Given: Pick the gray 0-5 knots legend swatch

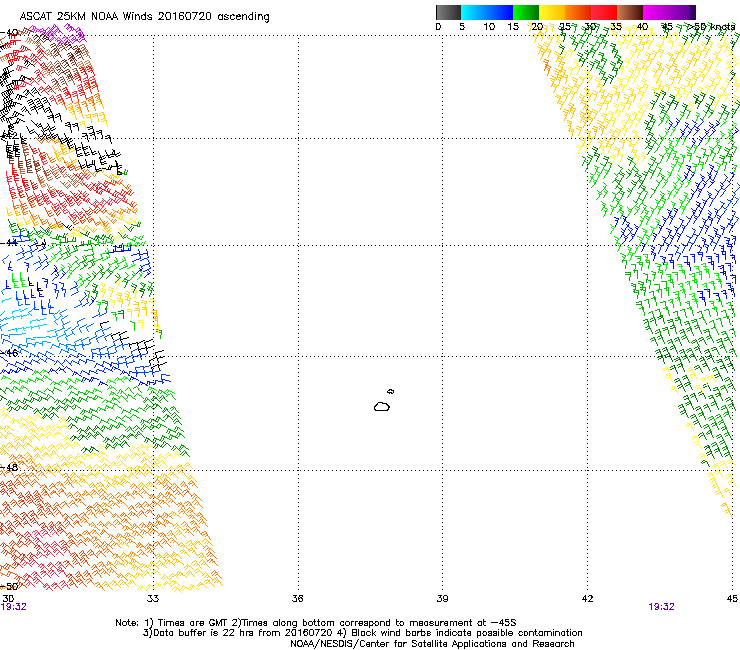Looking at the screenshot, I should pos(448,12).
